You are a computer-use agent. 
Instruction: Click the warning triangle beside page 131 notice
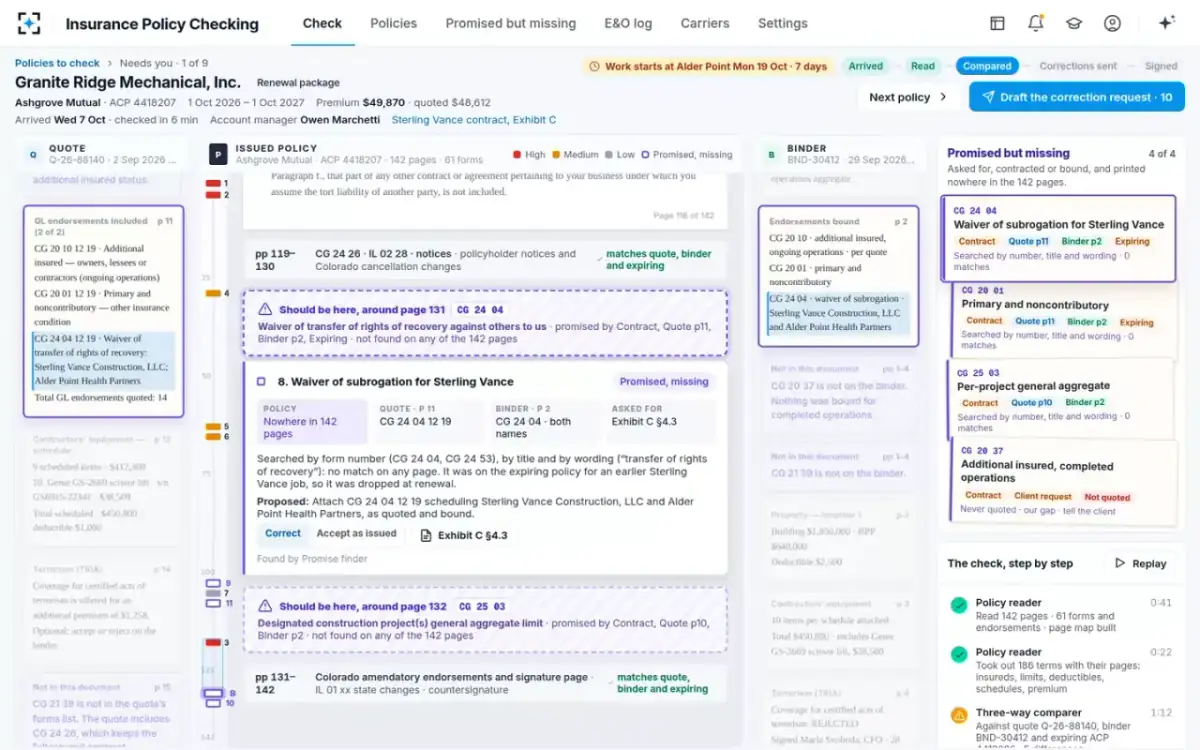tap(265, 310)
